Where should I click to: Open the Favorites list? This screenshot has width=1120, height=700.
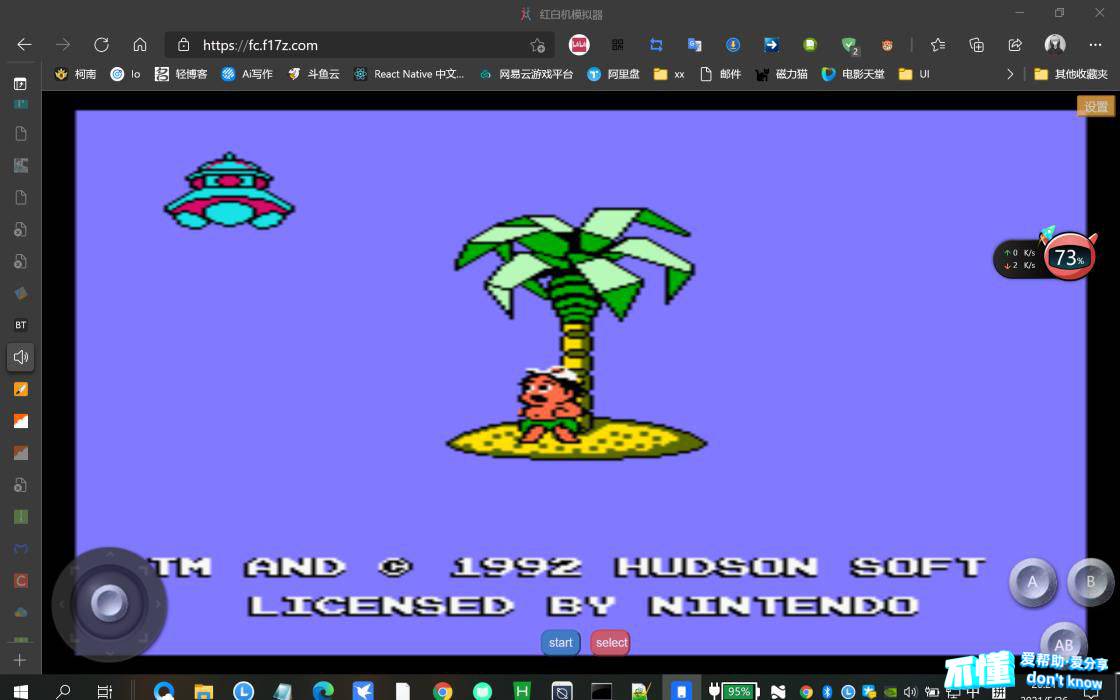[938, 45]
